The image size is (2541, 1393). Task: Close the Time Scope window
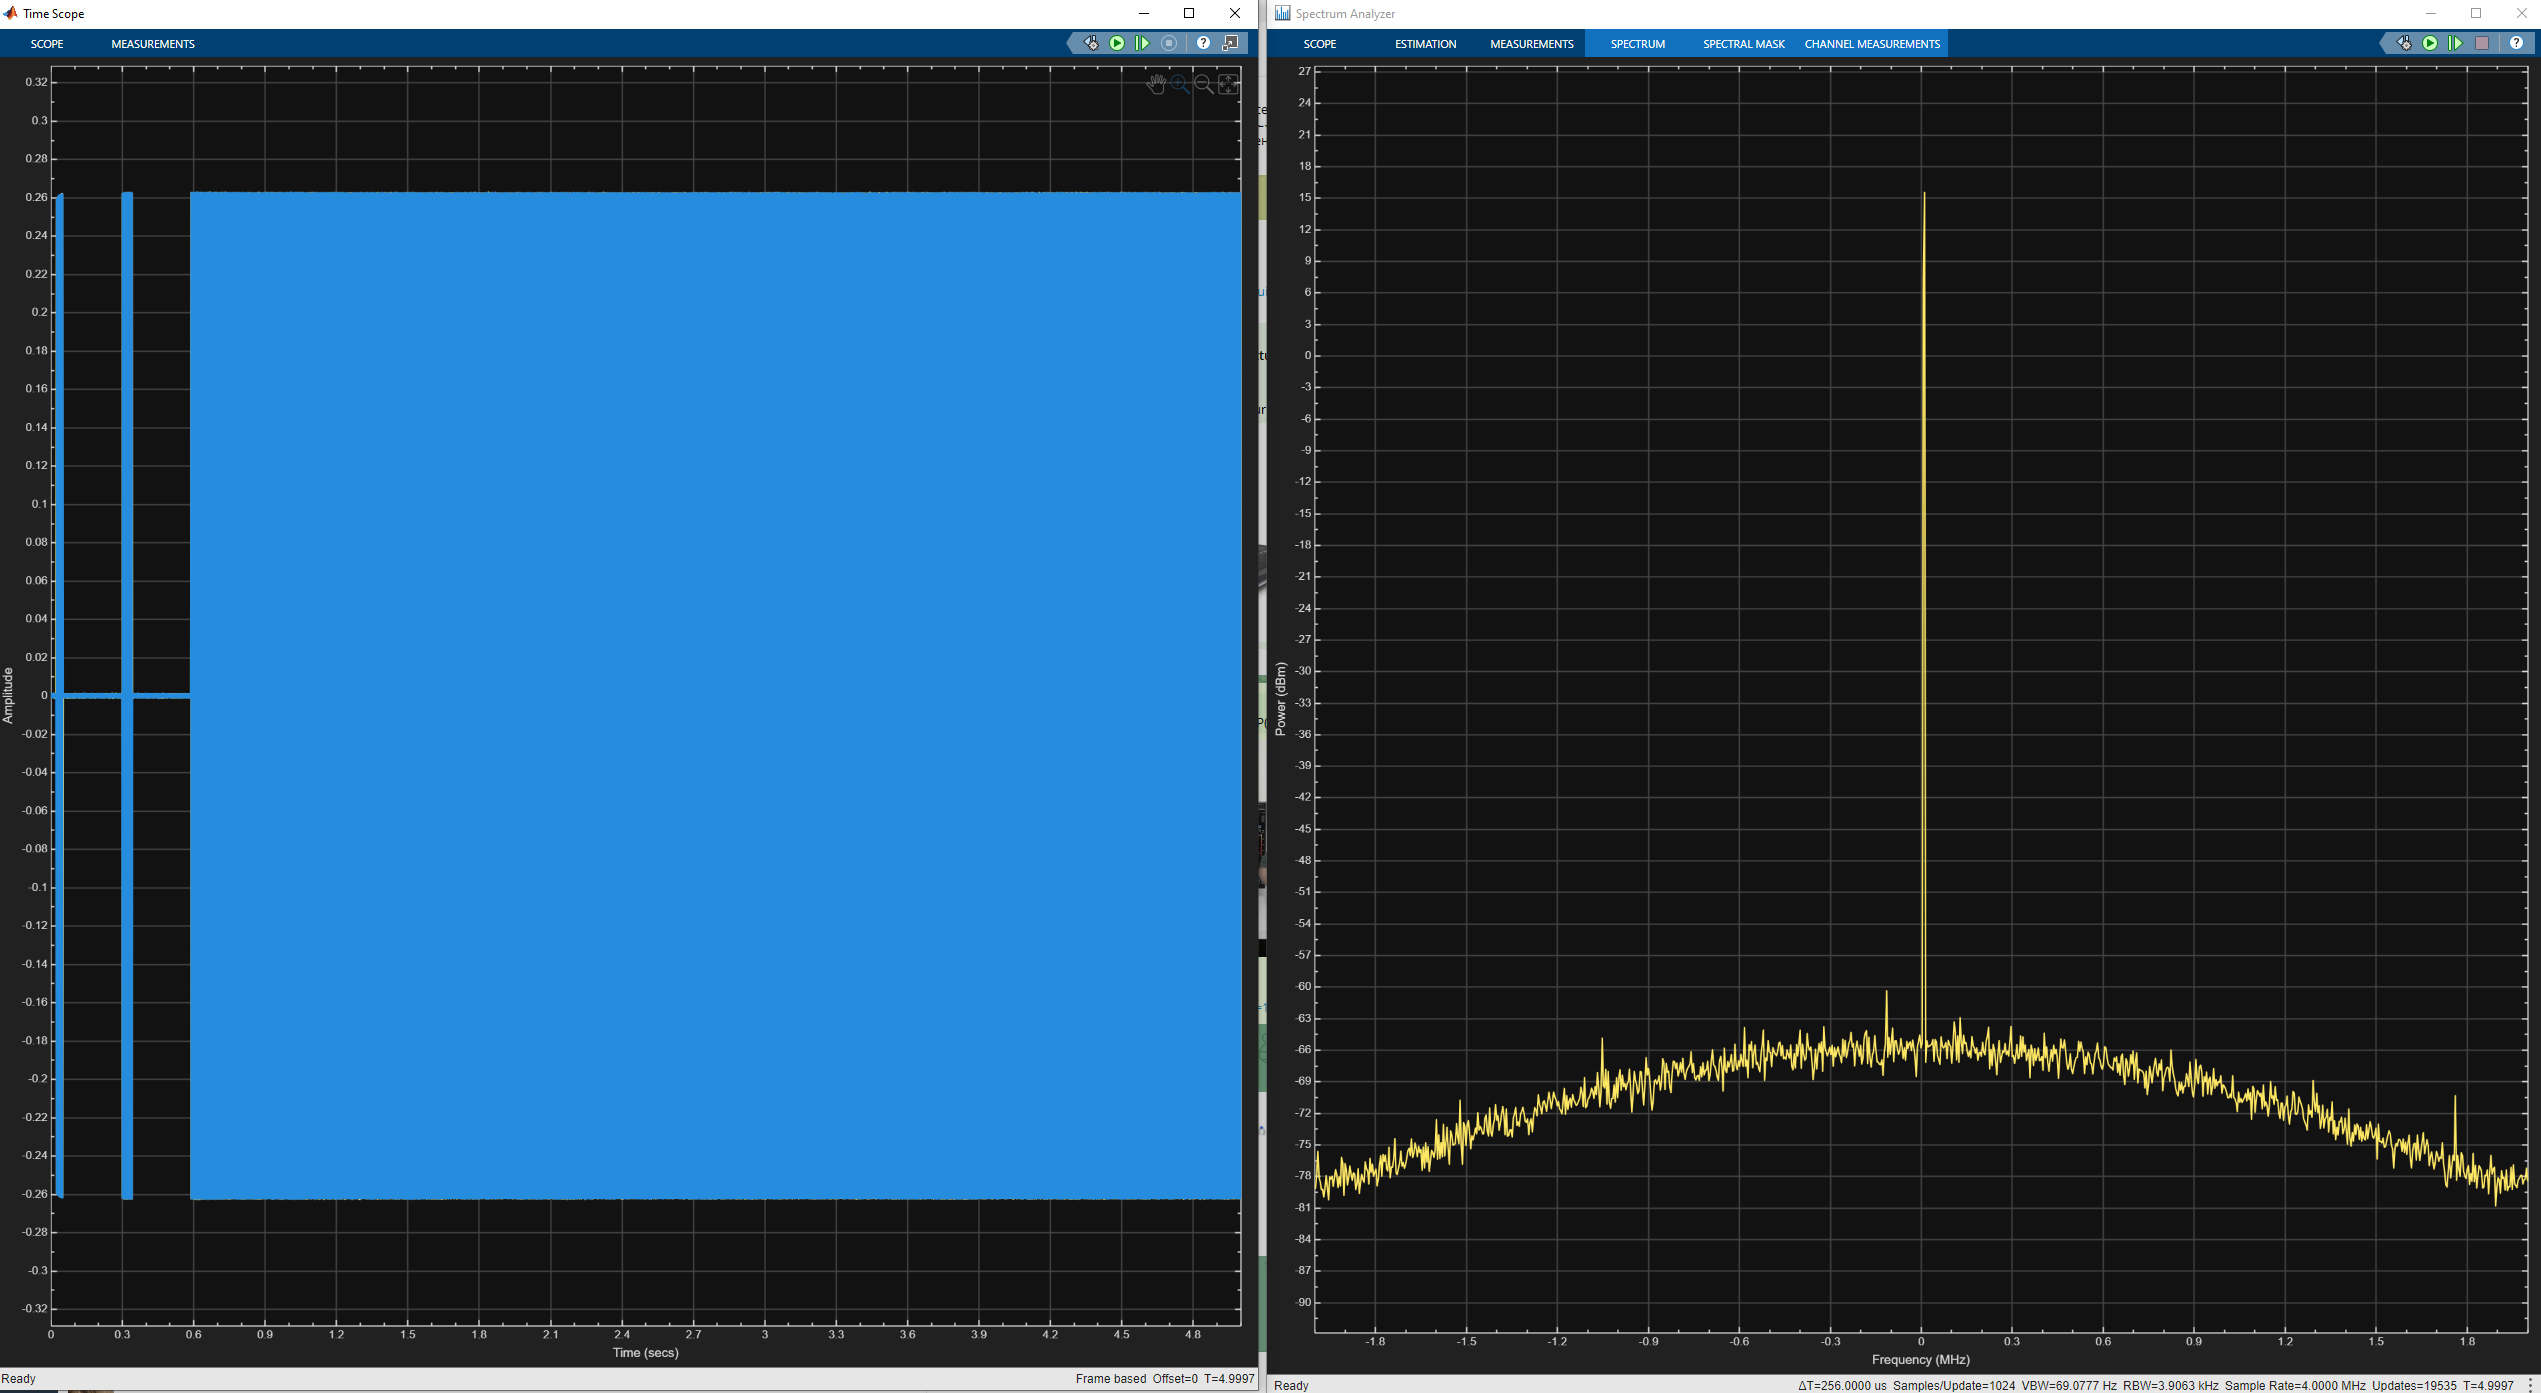point(1235,13)
